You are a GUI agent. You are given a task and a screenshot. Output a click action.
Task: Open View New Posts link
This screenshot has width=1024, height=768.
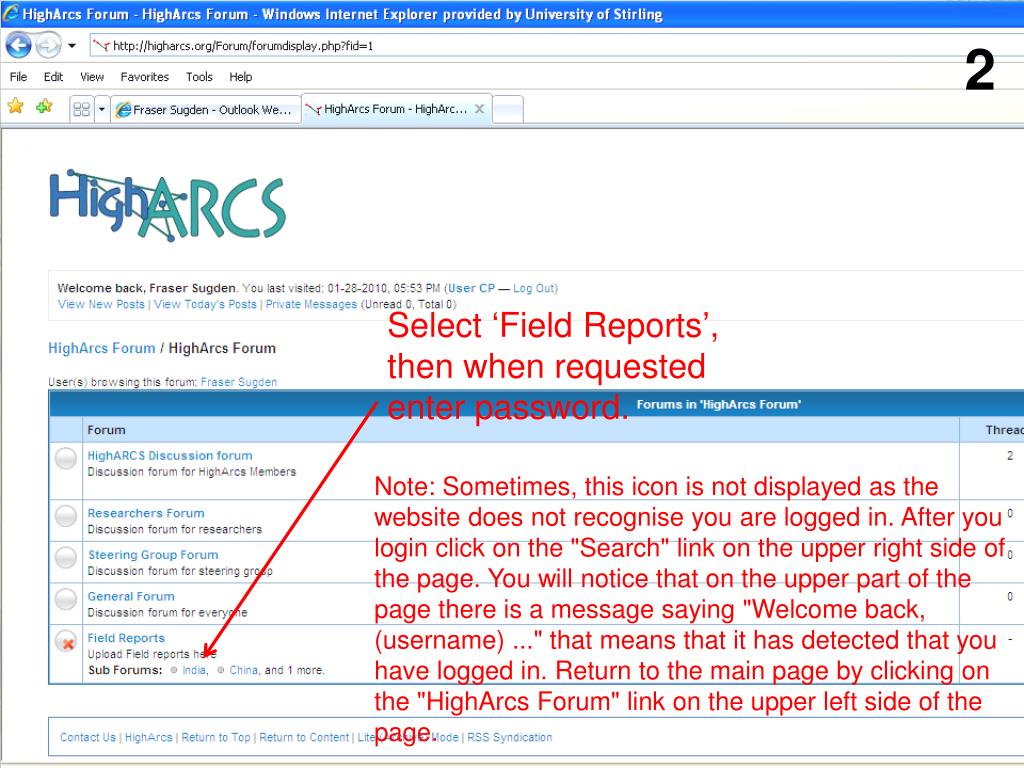pyautogui.click(x=101, y=304)
